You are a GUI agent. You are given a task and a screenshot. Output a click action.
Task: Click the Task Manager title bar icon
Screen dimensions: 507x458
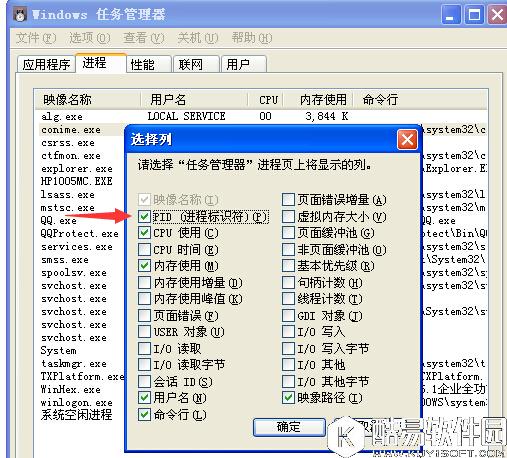[20, 15]
